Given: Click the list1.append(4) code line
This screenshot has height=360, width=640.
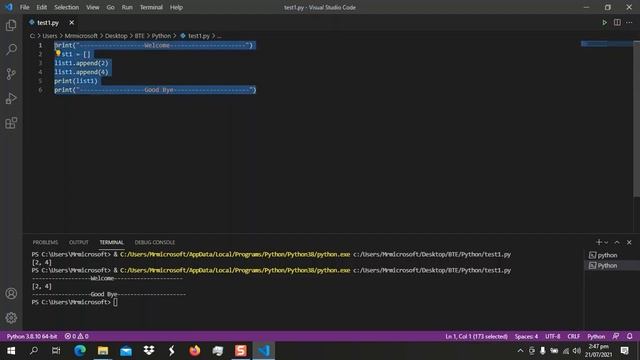Looking at the screenshot, I should click(81, 72).
